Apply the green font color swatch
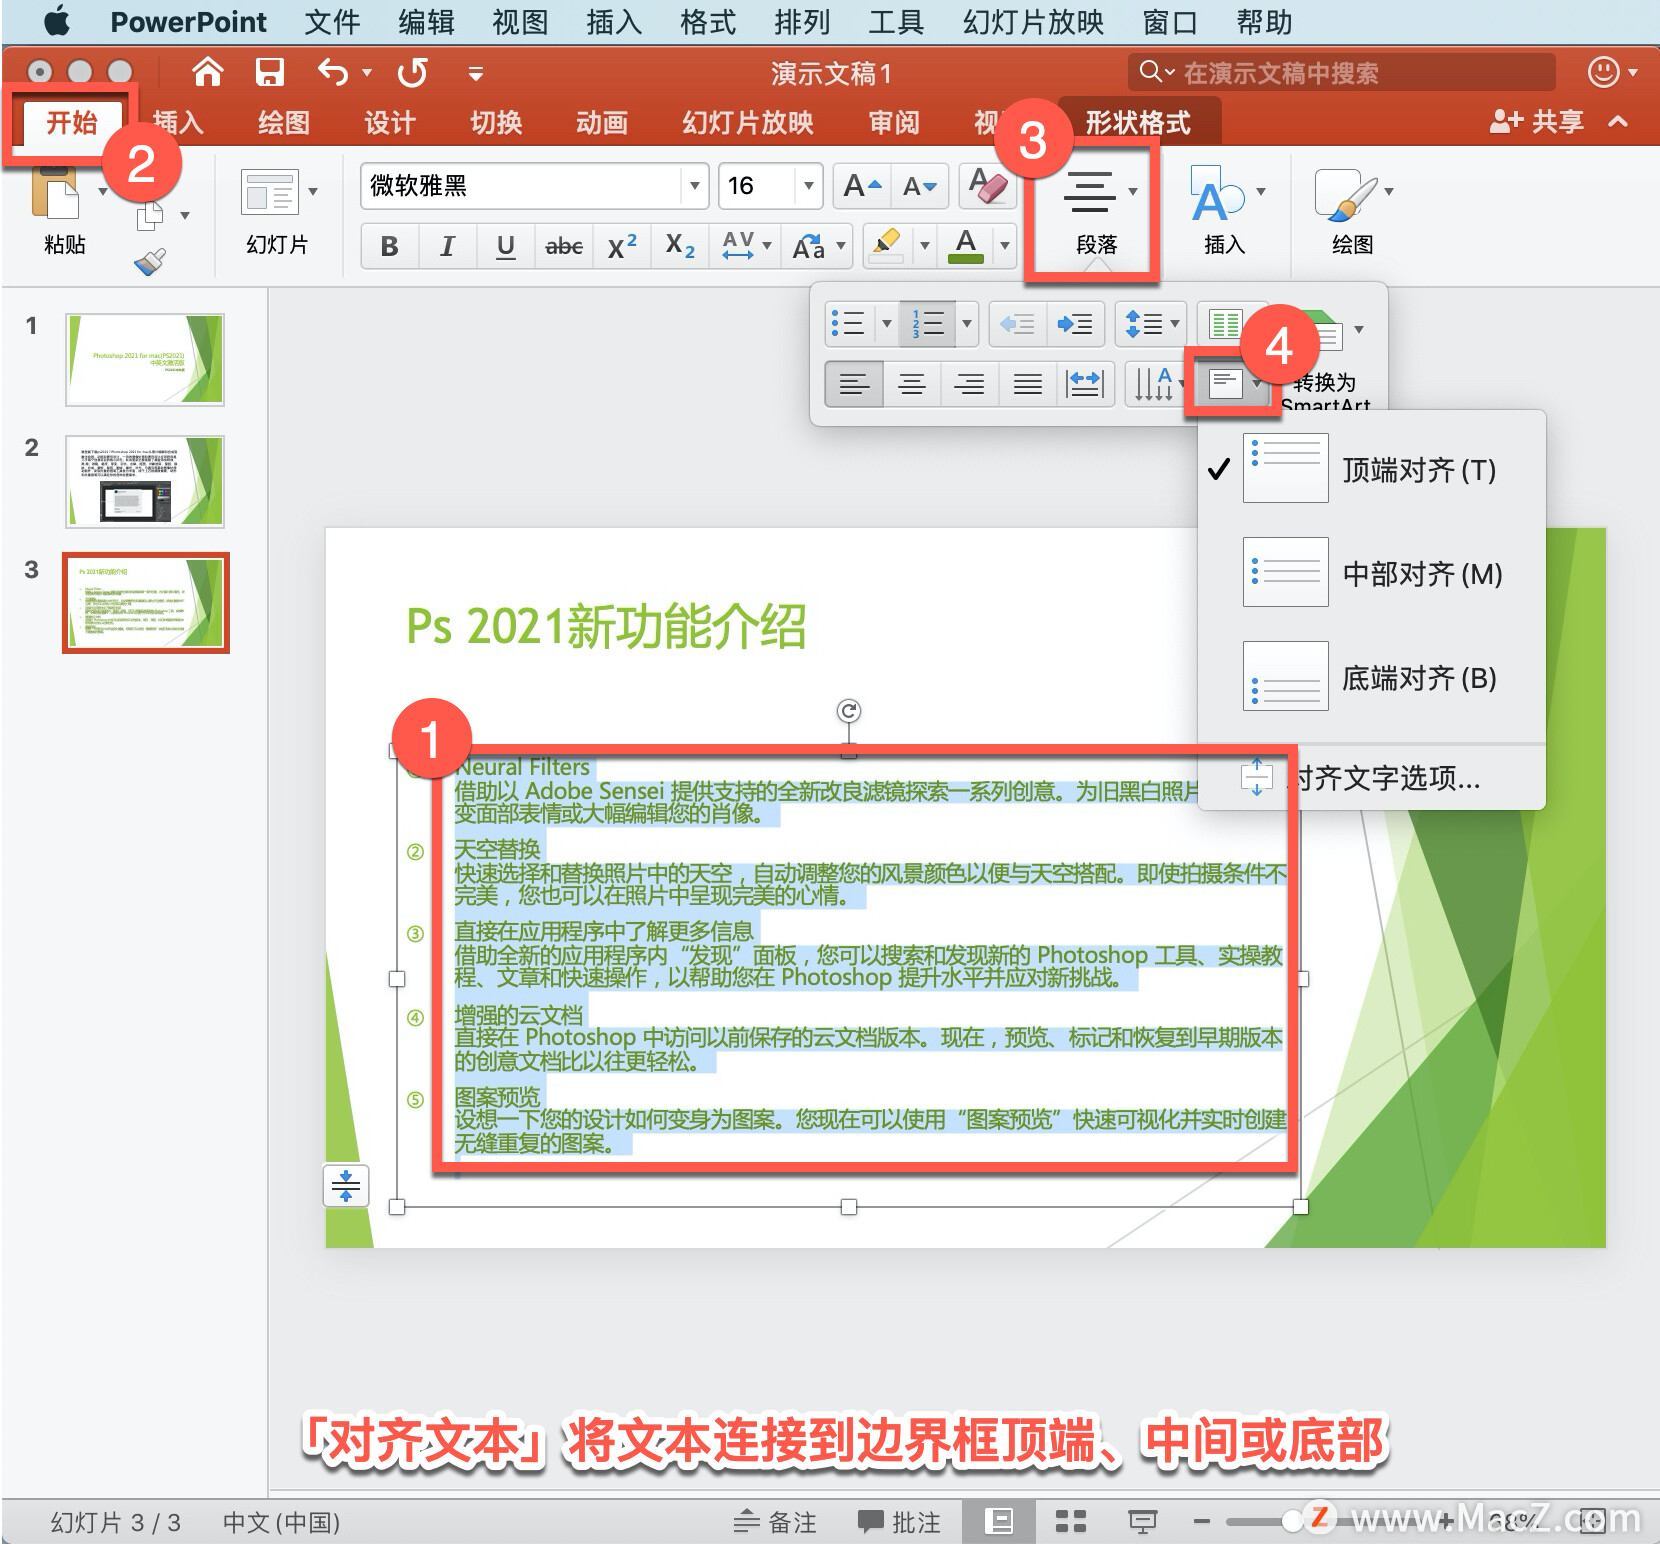The height and width of the screenshot is (1544, 1660). click(965, 246)
